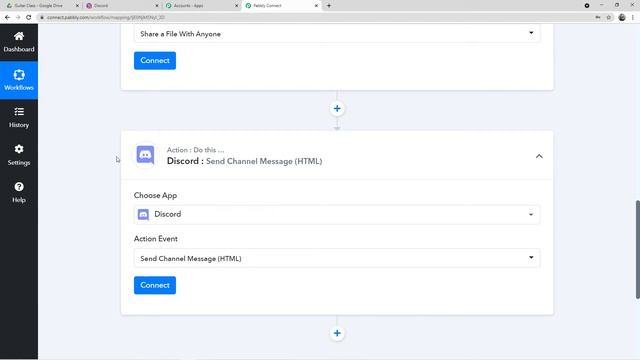This screenshot has height=360, width=640.
Task: Switch to the Accounts Apps browser tab
Action: (x=201, y=6)
